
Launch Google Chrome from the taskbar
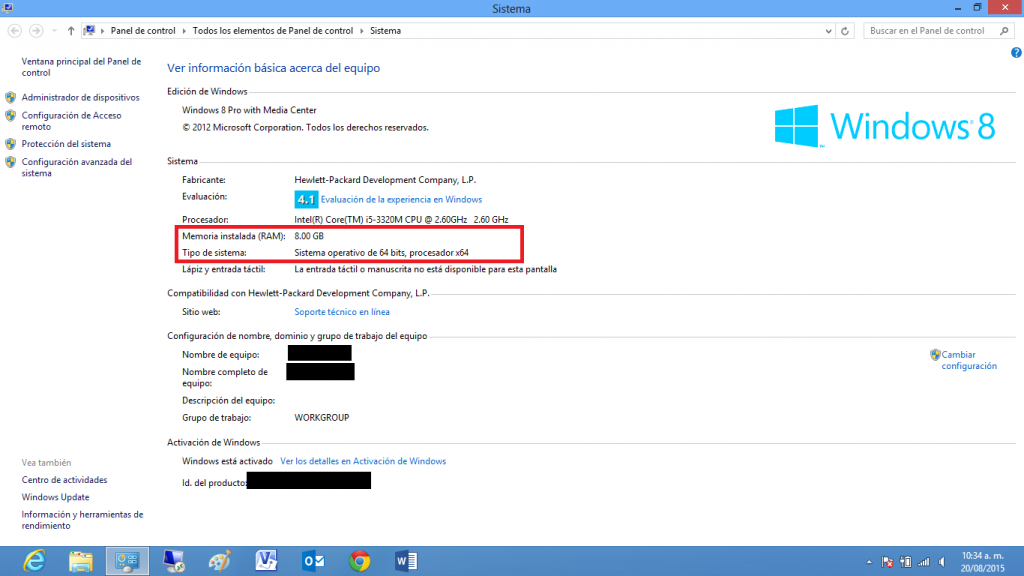[x=360, y=561]
